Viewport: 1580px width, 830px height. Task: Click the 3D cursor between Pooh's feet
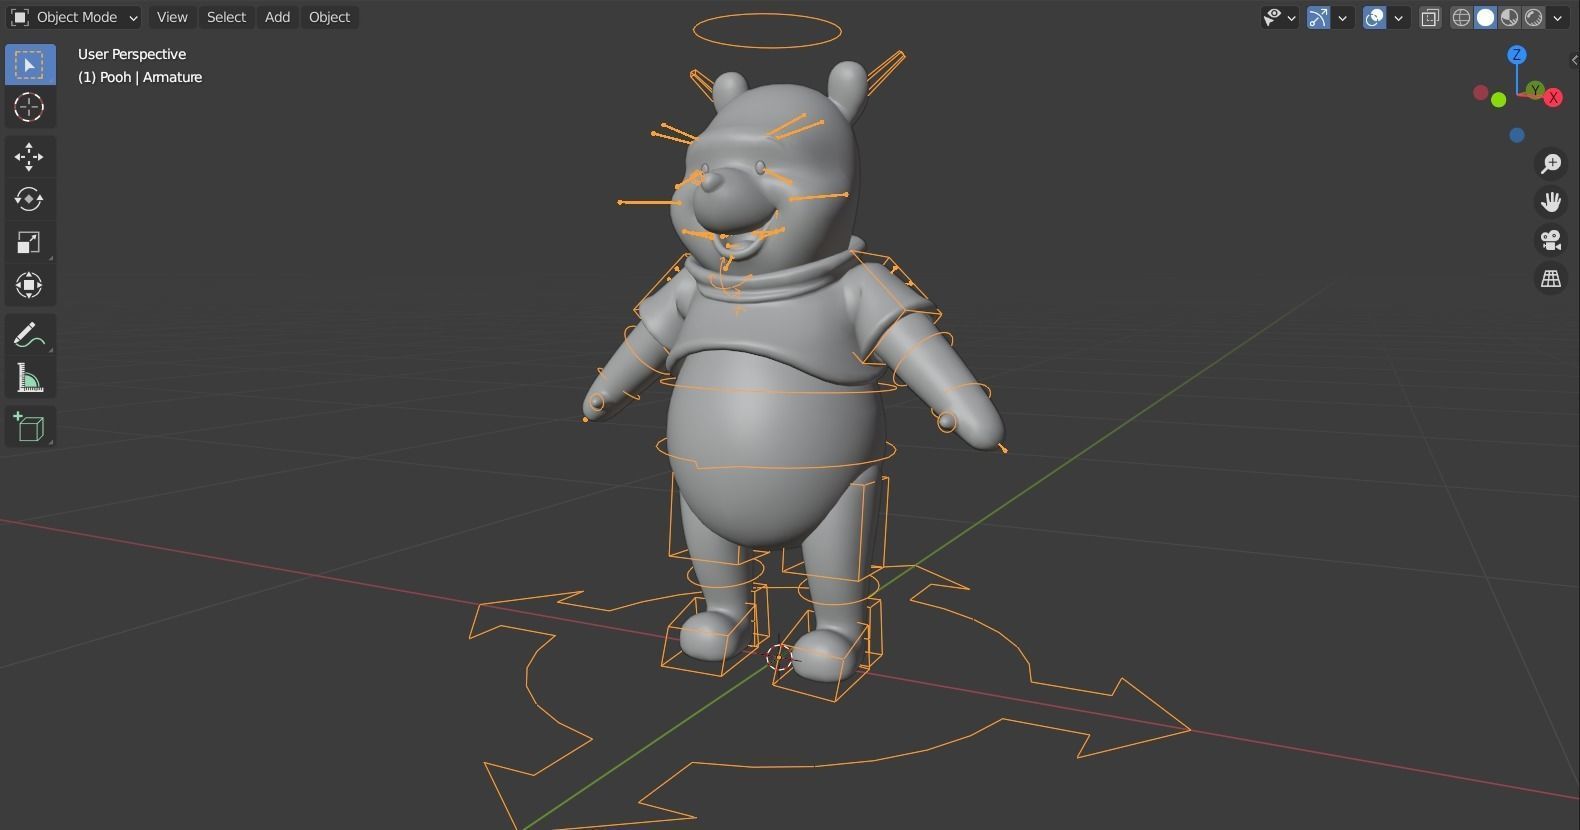pyautogui.click(x=779, y=656)
